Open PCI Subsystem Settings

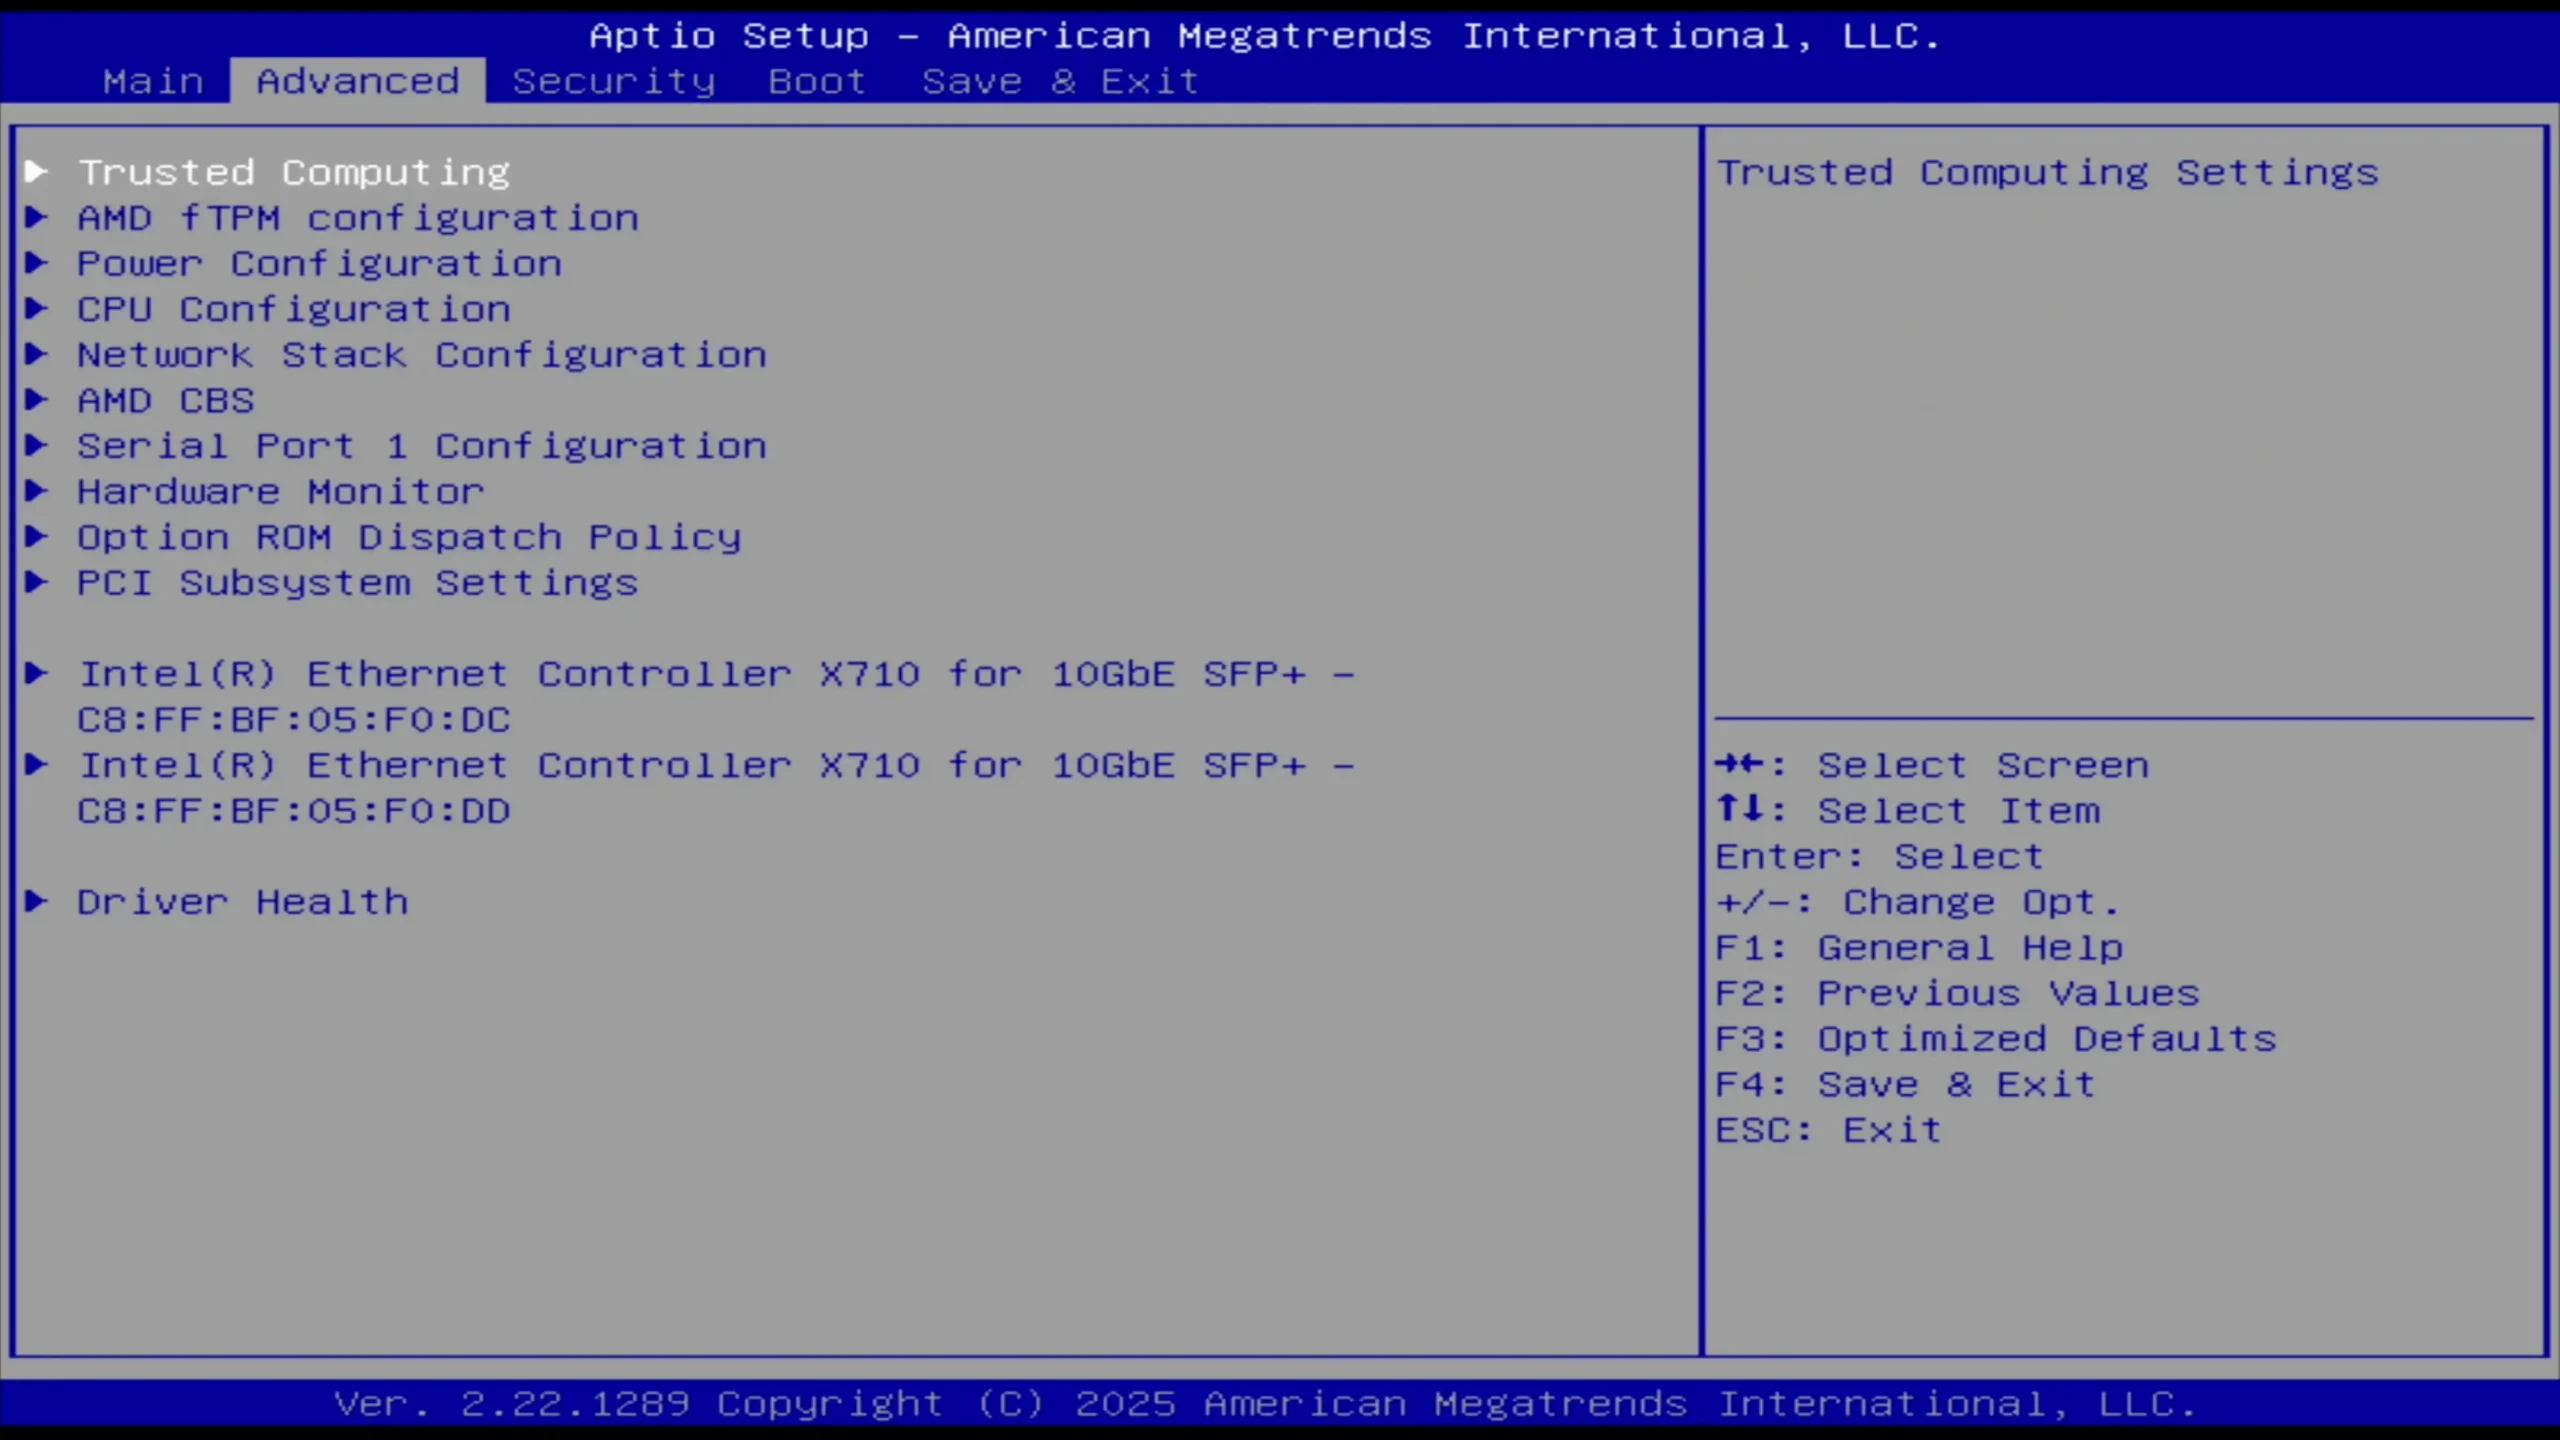(358, 583)
